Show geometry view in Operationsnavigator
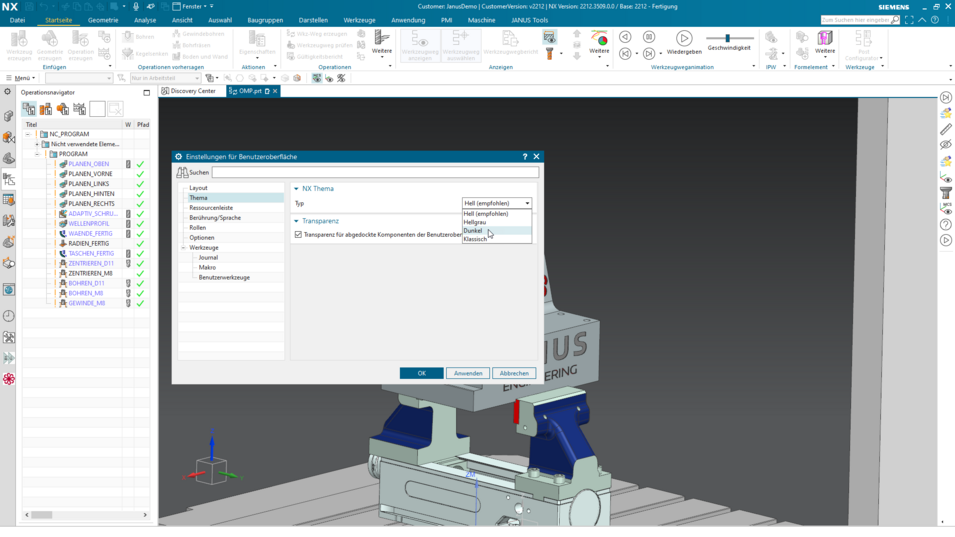Viewport: 955px width, 537px height. click(63, 109)
